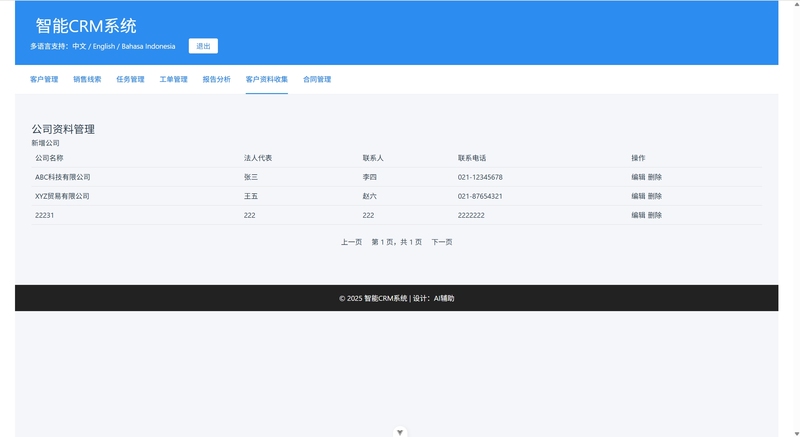Viewport: 800px width, 437px height.
Task: Delete the ABC科技有限公司 row
Action: click(x=655, y=177)
